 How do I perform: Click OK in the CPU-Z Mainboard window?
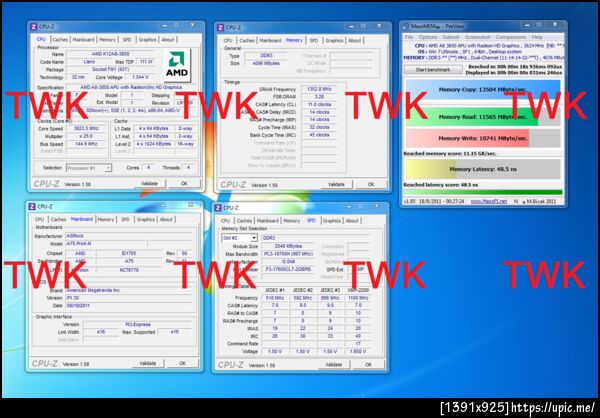click(183, 363)
